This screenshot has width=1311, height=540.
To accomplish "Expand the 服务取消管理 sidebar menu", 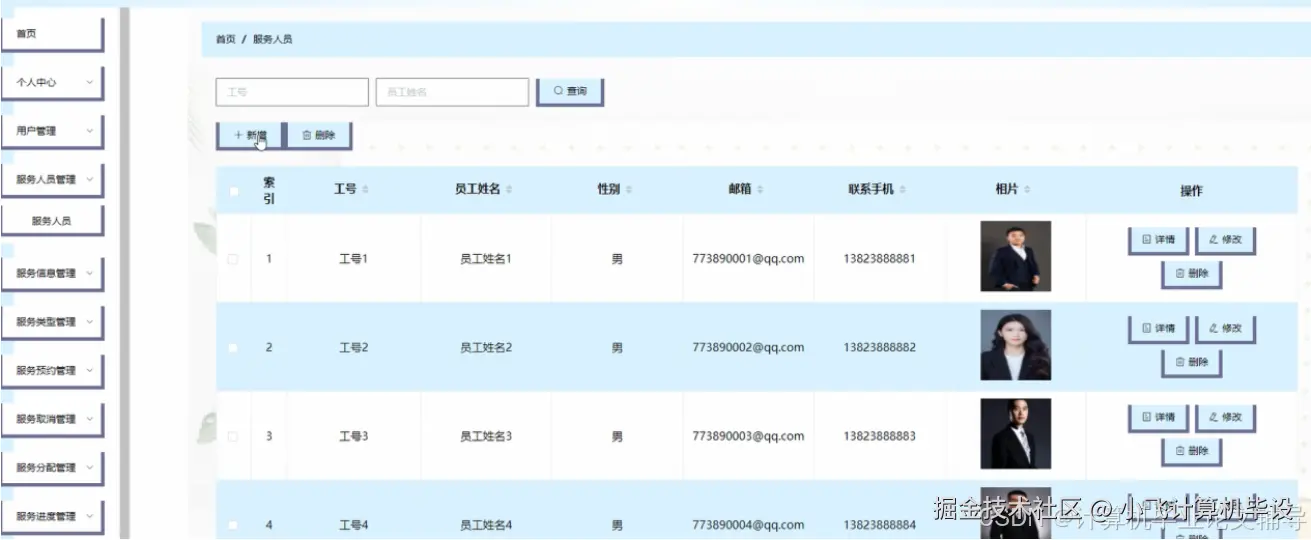I will 52,419.
